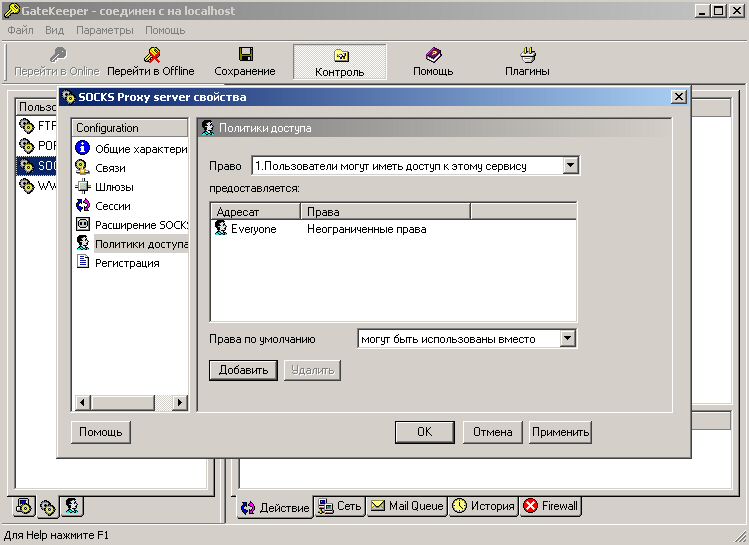Click the configuration list left scroll arrow
Viewport: 749px width, 545px height.
[x=83, y=403]
